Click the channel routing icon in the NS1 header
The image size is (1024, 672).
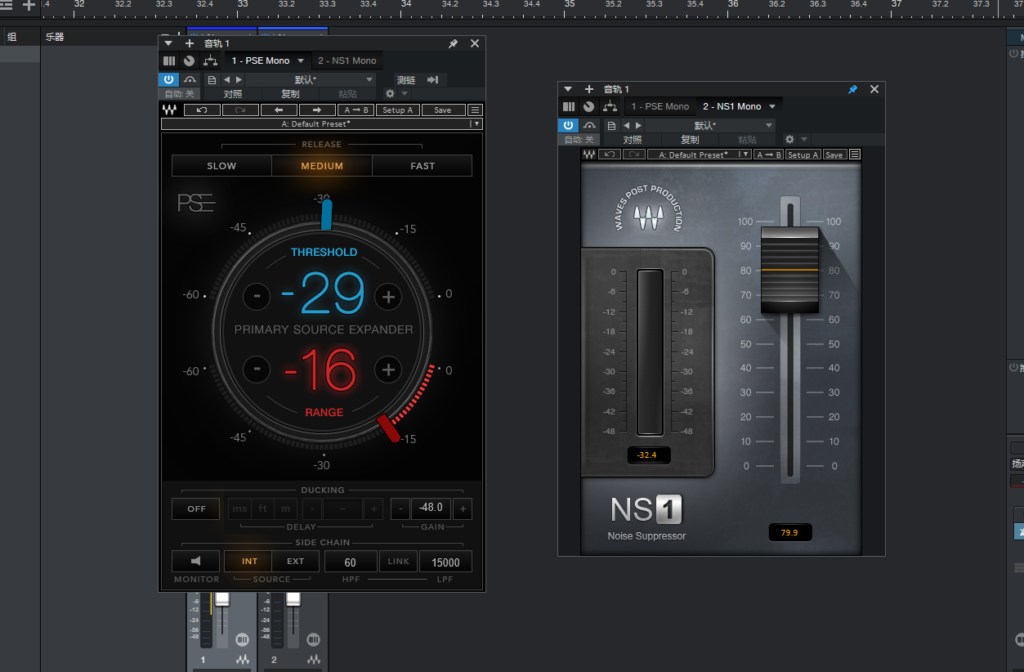[x=610, y=106]
